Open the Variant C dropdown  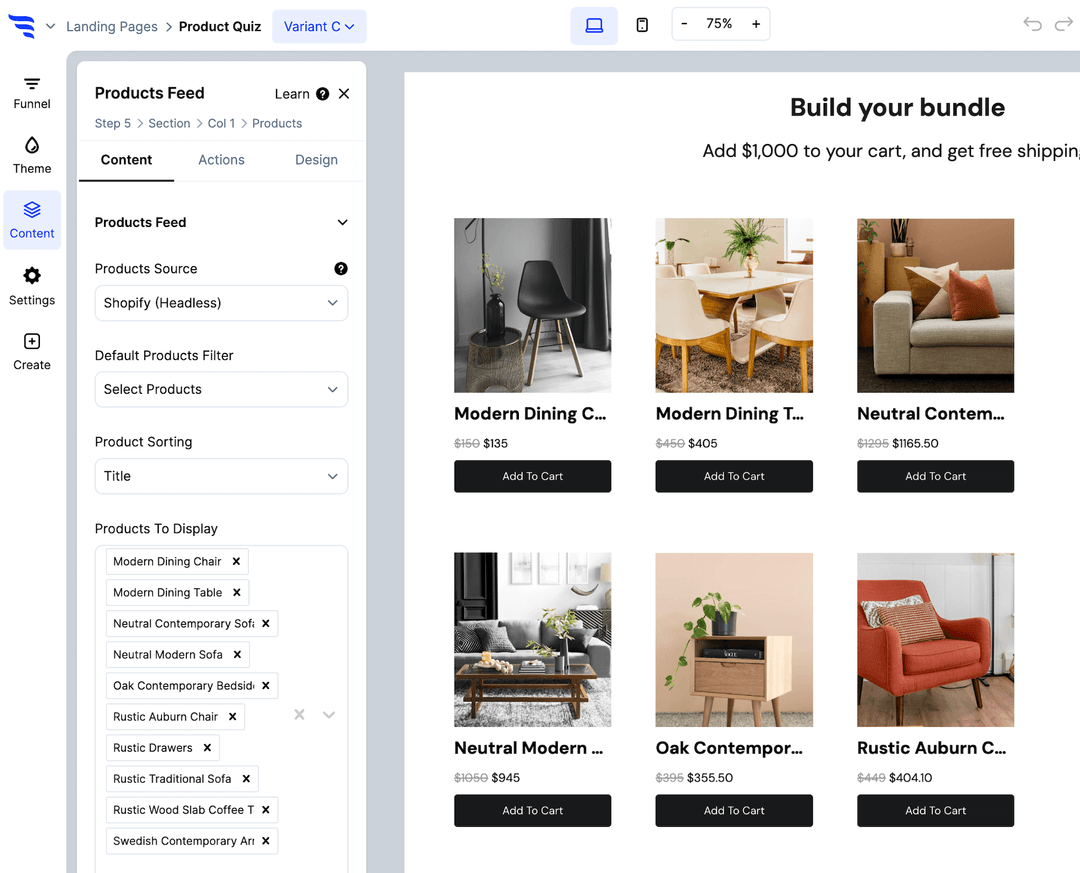click(319, 27)
